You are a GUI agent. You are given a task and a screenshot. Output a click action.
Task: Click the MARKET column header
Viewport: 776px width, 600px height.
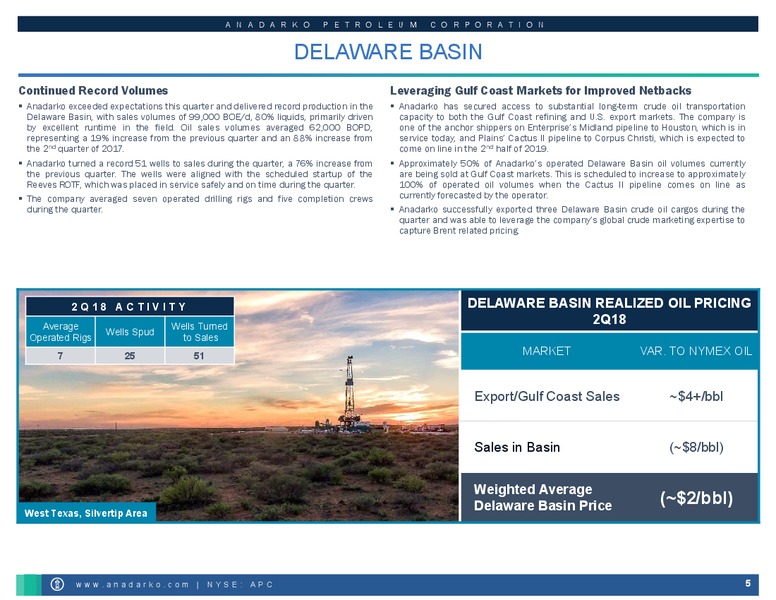(546, 351)
